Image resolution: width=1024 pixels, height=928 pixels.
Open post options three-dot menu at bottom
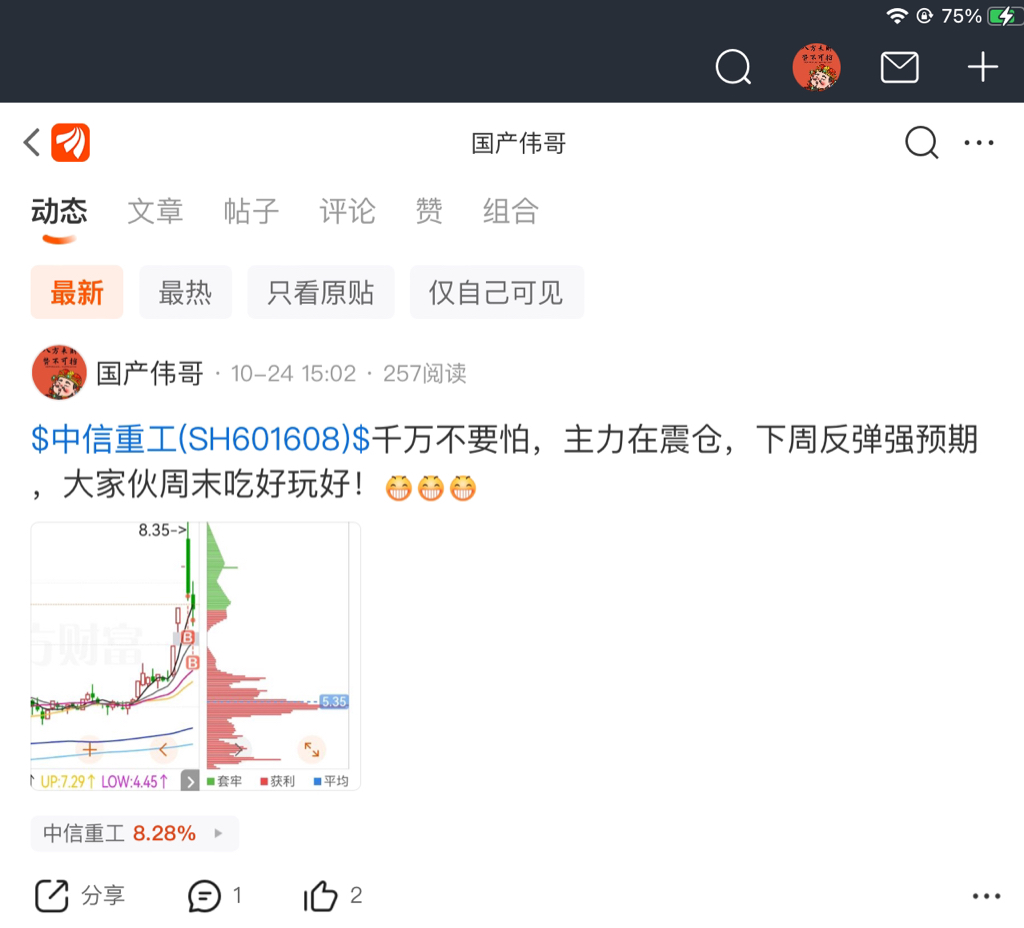tap(986, 896)
